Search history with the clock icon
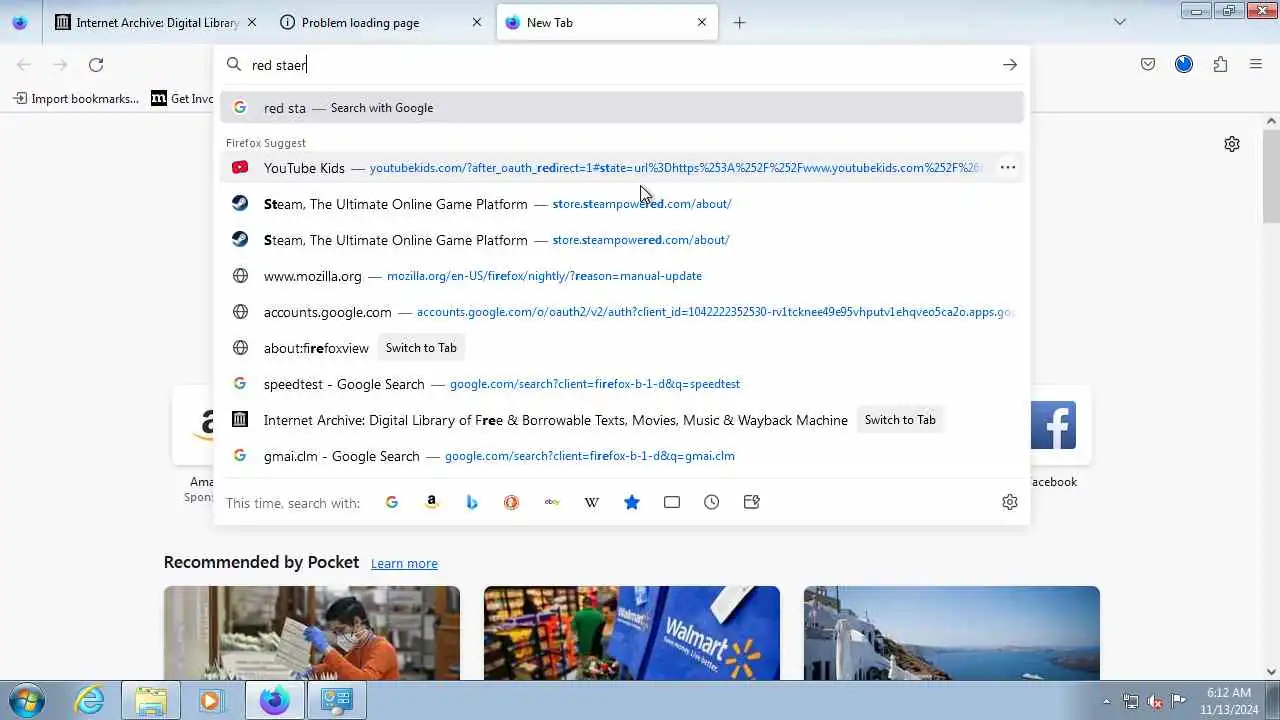 [x=712, y=502]
